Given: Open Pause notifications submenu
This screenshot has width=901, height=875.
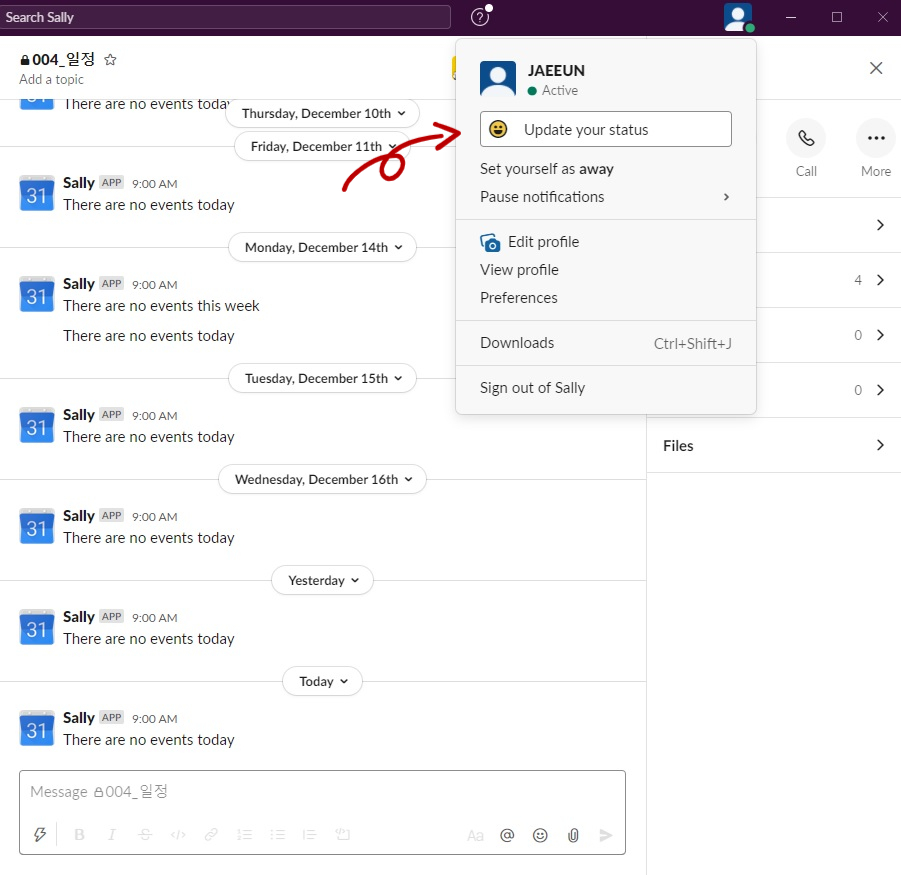Looking at the screenshot, I should 606,197.
